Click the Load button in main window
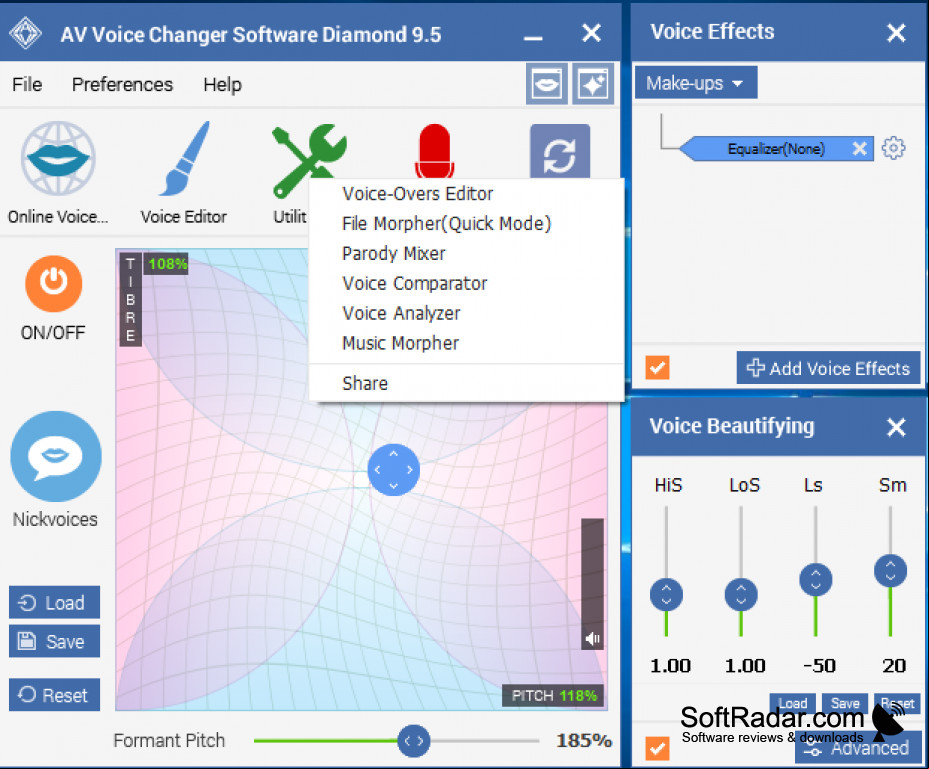Image resolution: width=929 pixels, height=769 pixels. click(54, 603)
